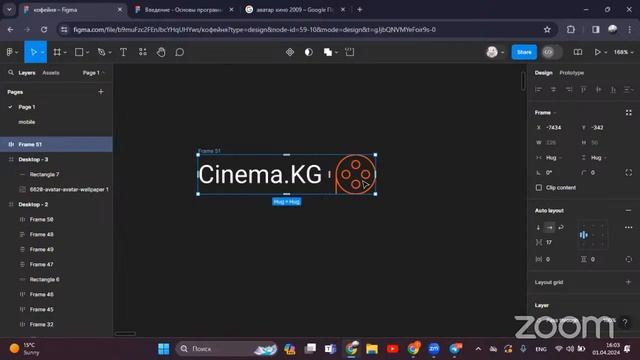Click the Use as mask icon
Viewport: 640px width, 360px height.
(309, 52)
